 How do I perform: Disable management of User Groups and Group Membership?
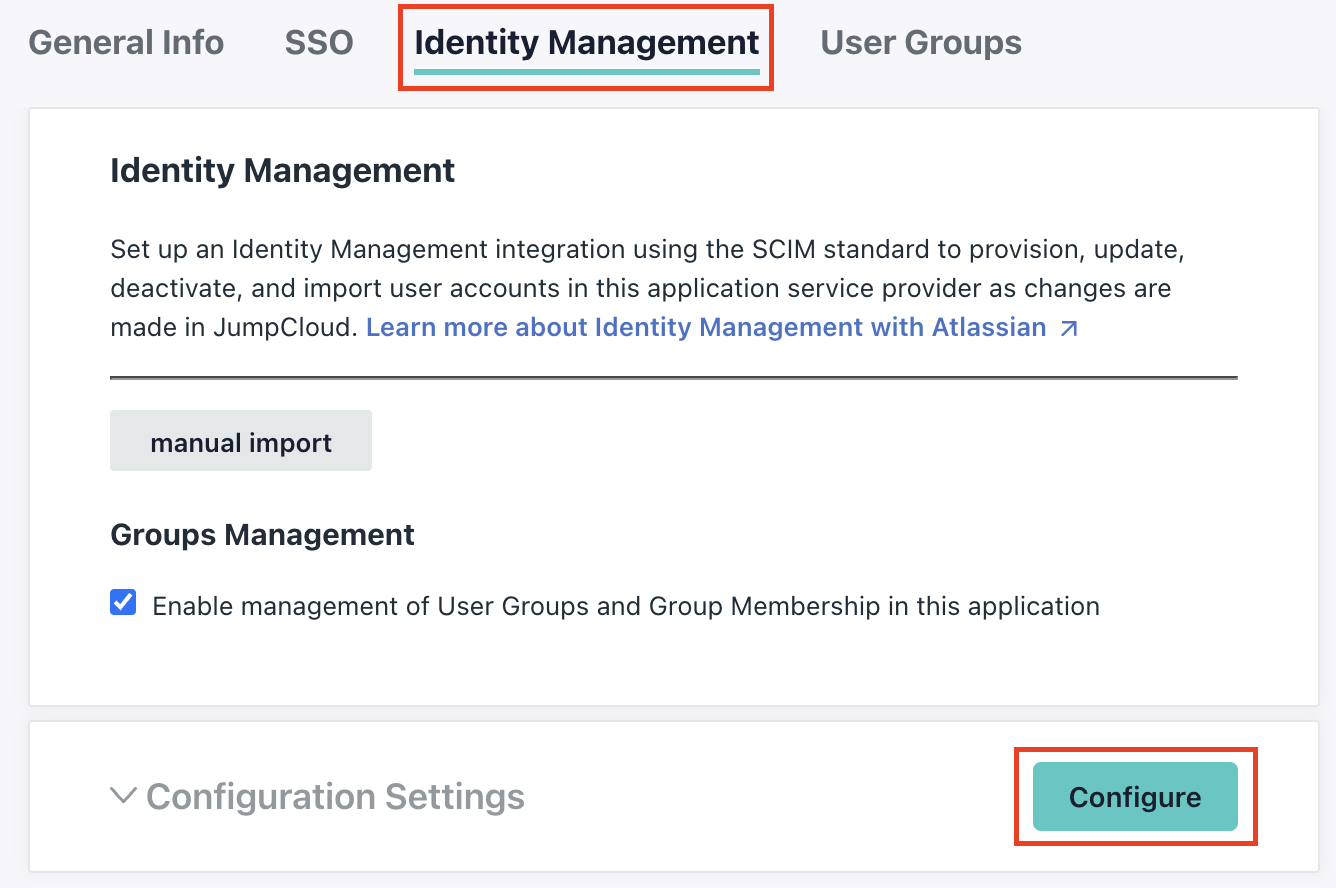pos(123,601)
